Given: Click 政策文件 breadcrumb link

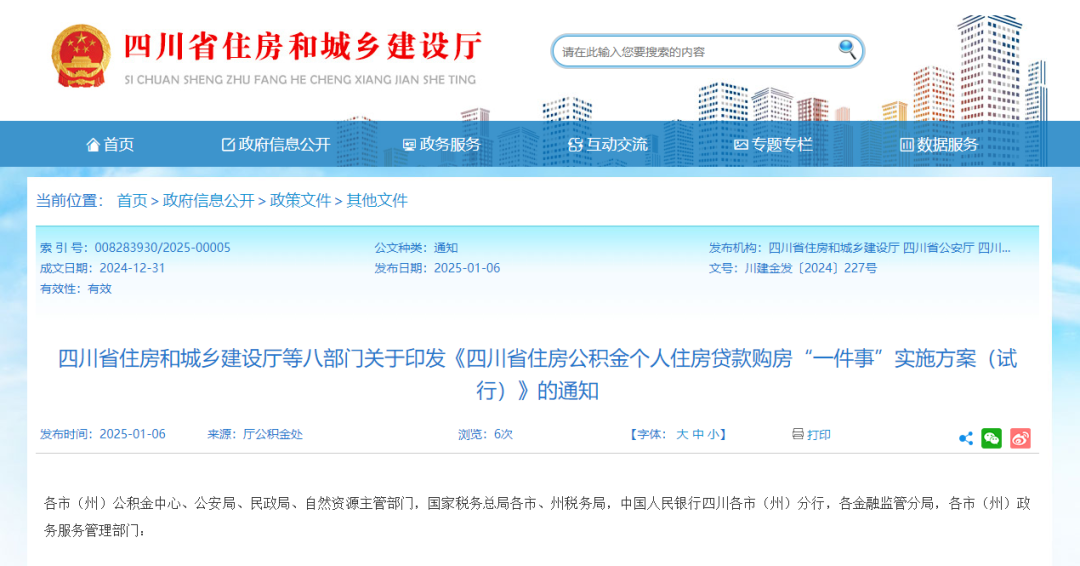Looking at the screenshot, I should (300, 201).
